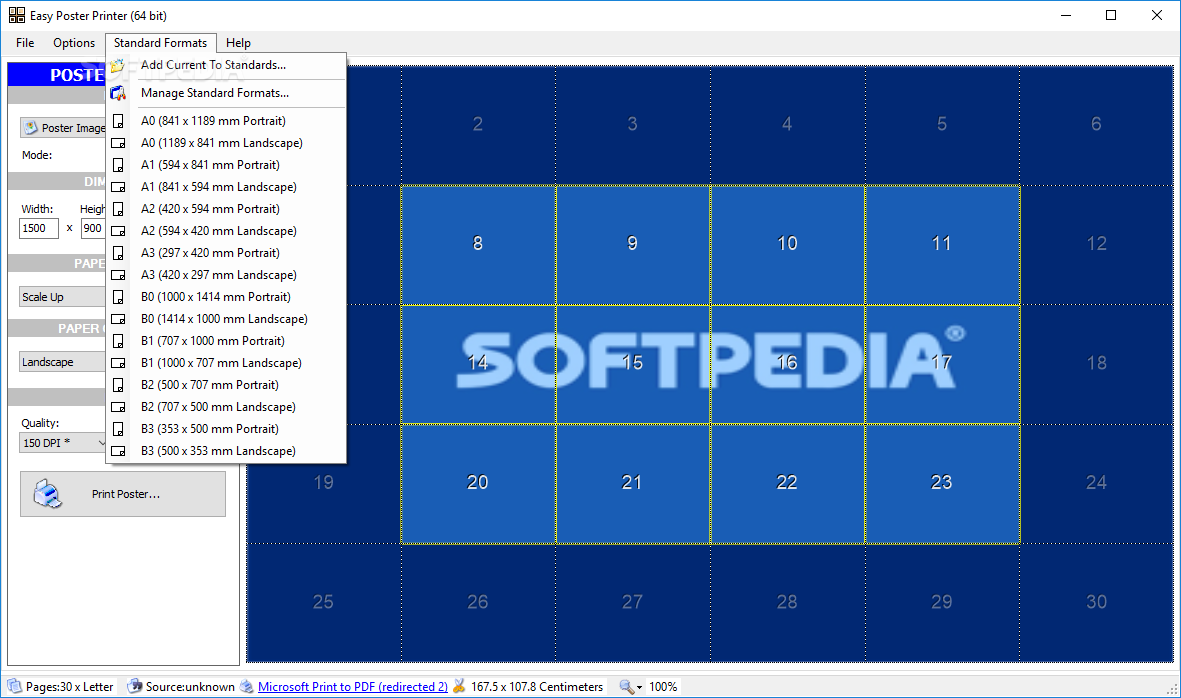
Task: Click the Add Current To Standards icon
Action: (117, 66)
